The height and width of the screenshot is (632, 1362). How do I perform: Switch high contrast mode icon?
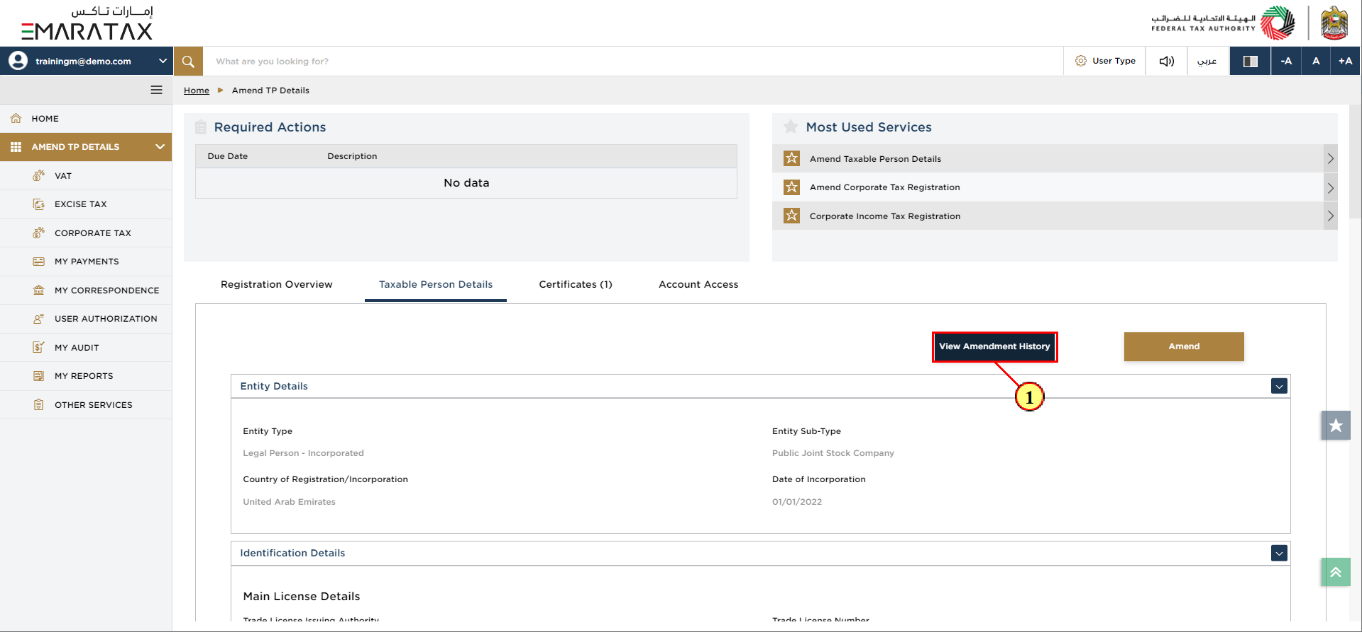tap(1250, 61)
